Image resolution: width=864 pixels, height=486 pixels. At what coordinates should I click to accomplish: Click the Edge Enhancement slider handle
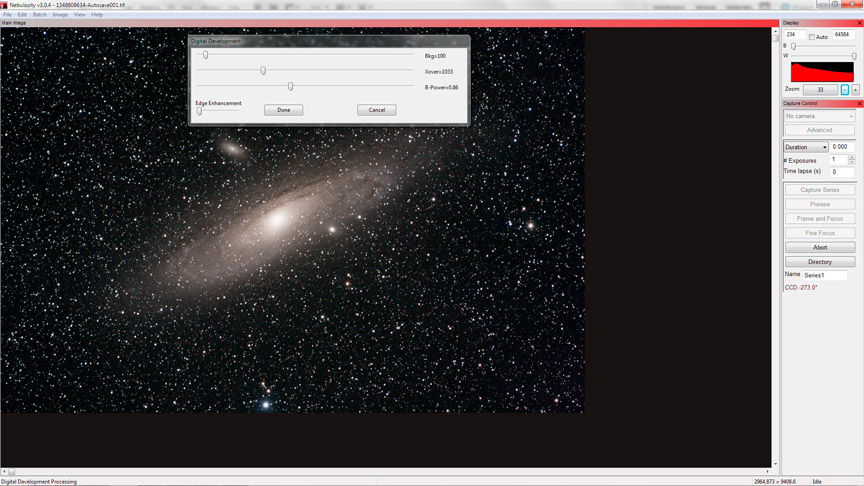pyautogui.click(x=199, y=111)
